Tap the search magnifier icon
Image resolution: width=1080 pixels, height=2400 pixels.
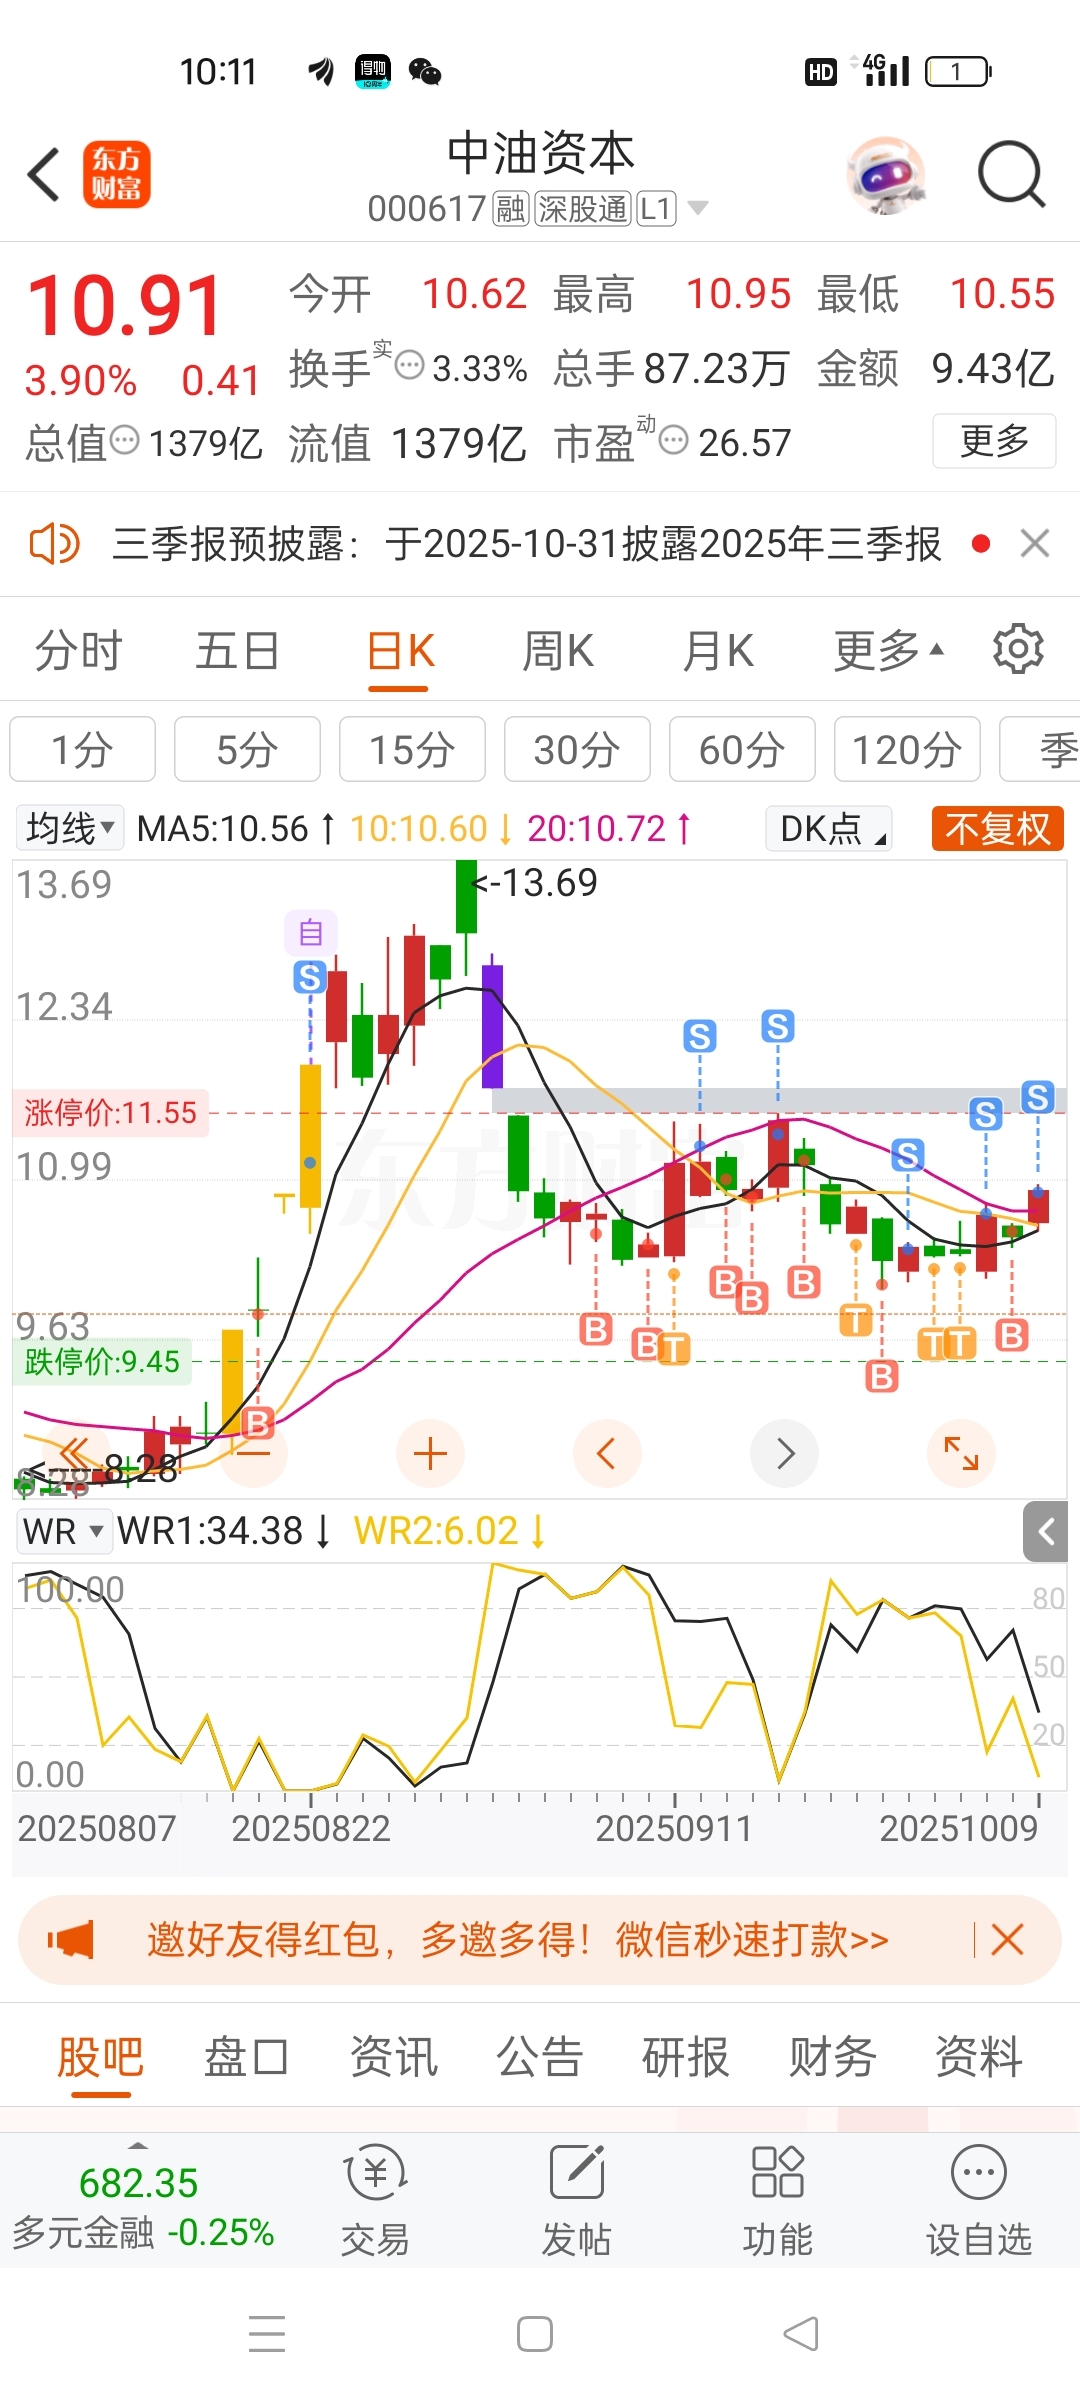[x=1011, y=175]
